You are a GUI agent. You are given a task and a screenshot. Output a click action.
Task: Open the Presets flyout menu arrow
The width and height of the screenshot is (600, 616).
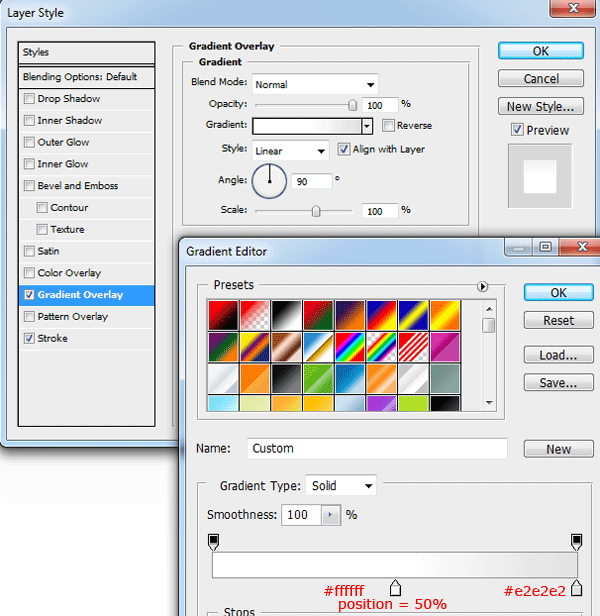pyautogui.click(x=483, y=286)
